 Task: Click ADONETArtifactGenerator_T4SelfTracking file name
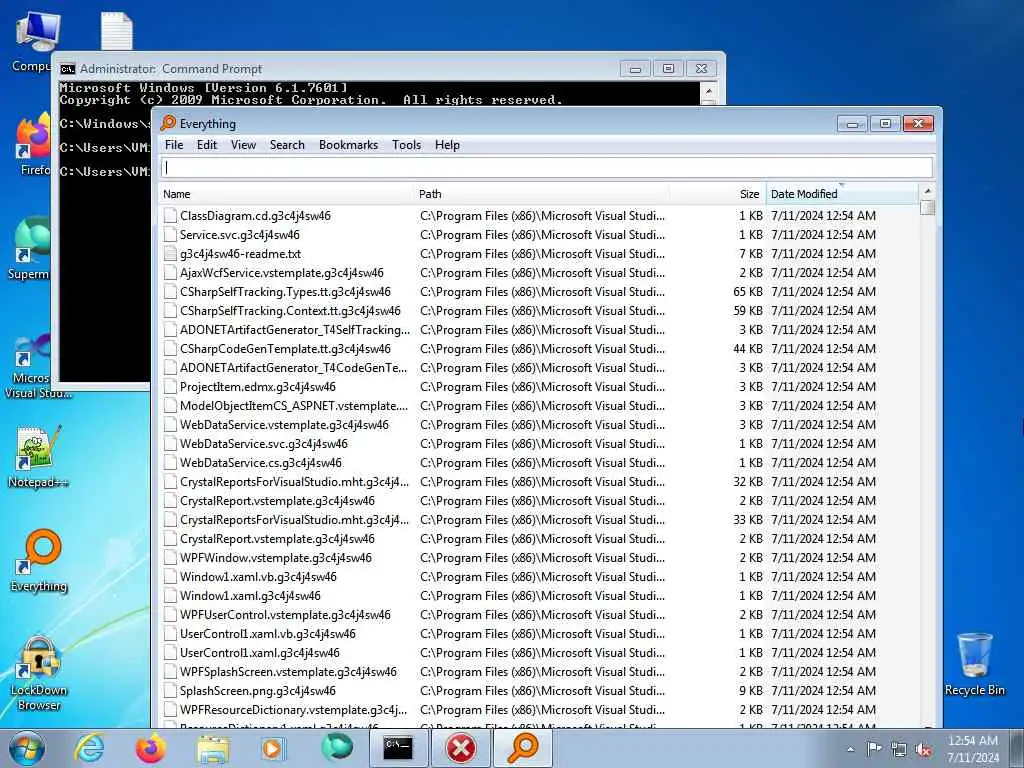(295, 330)
